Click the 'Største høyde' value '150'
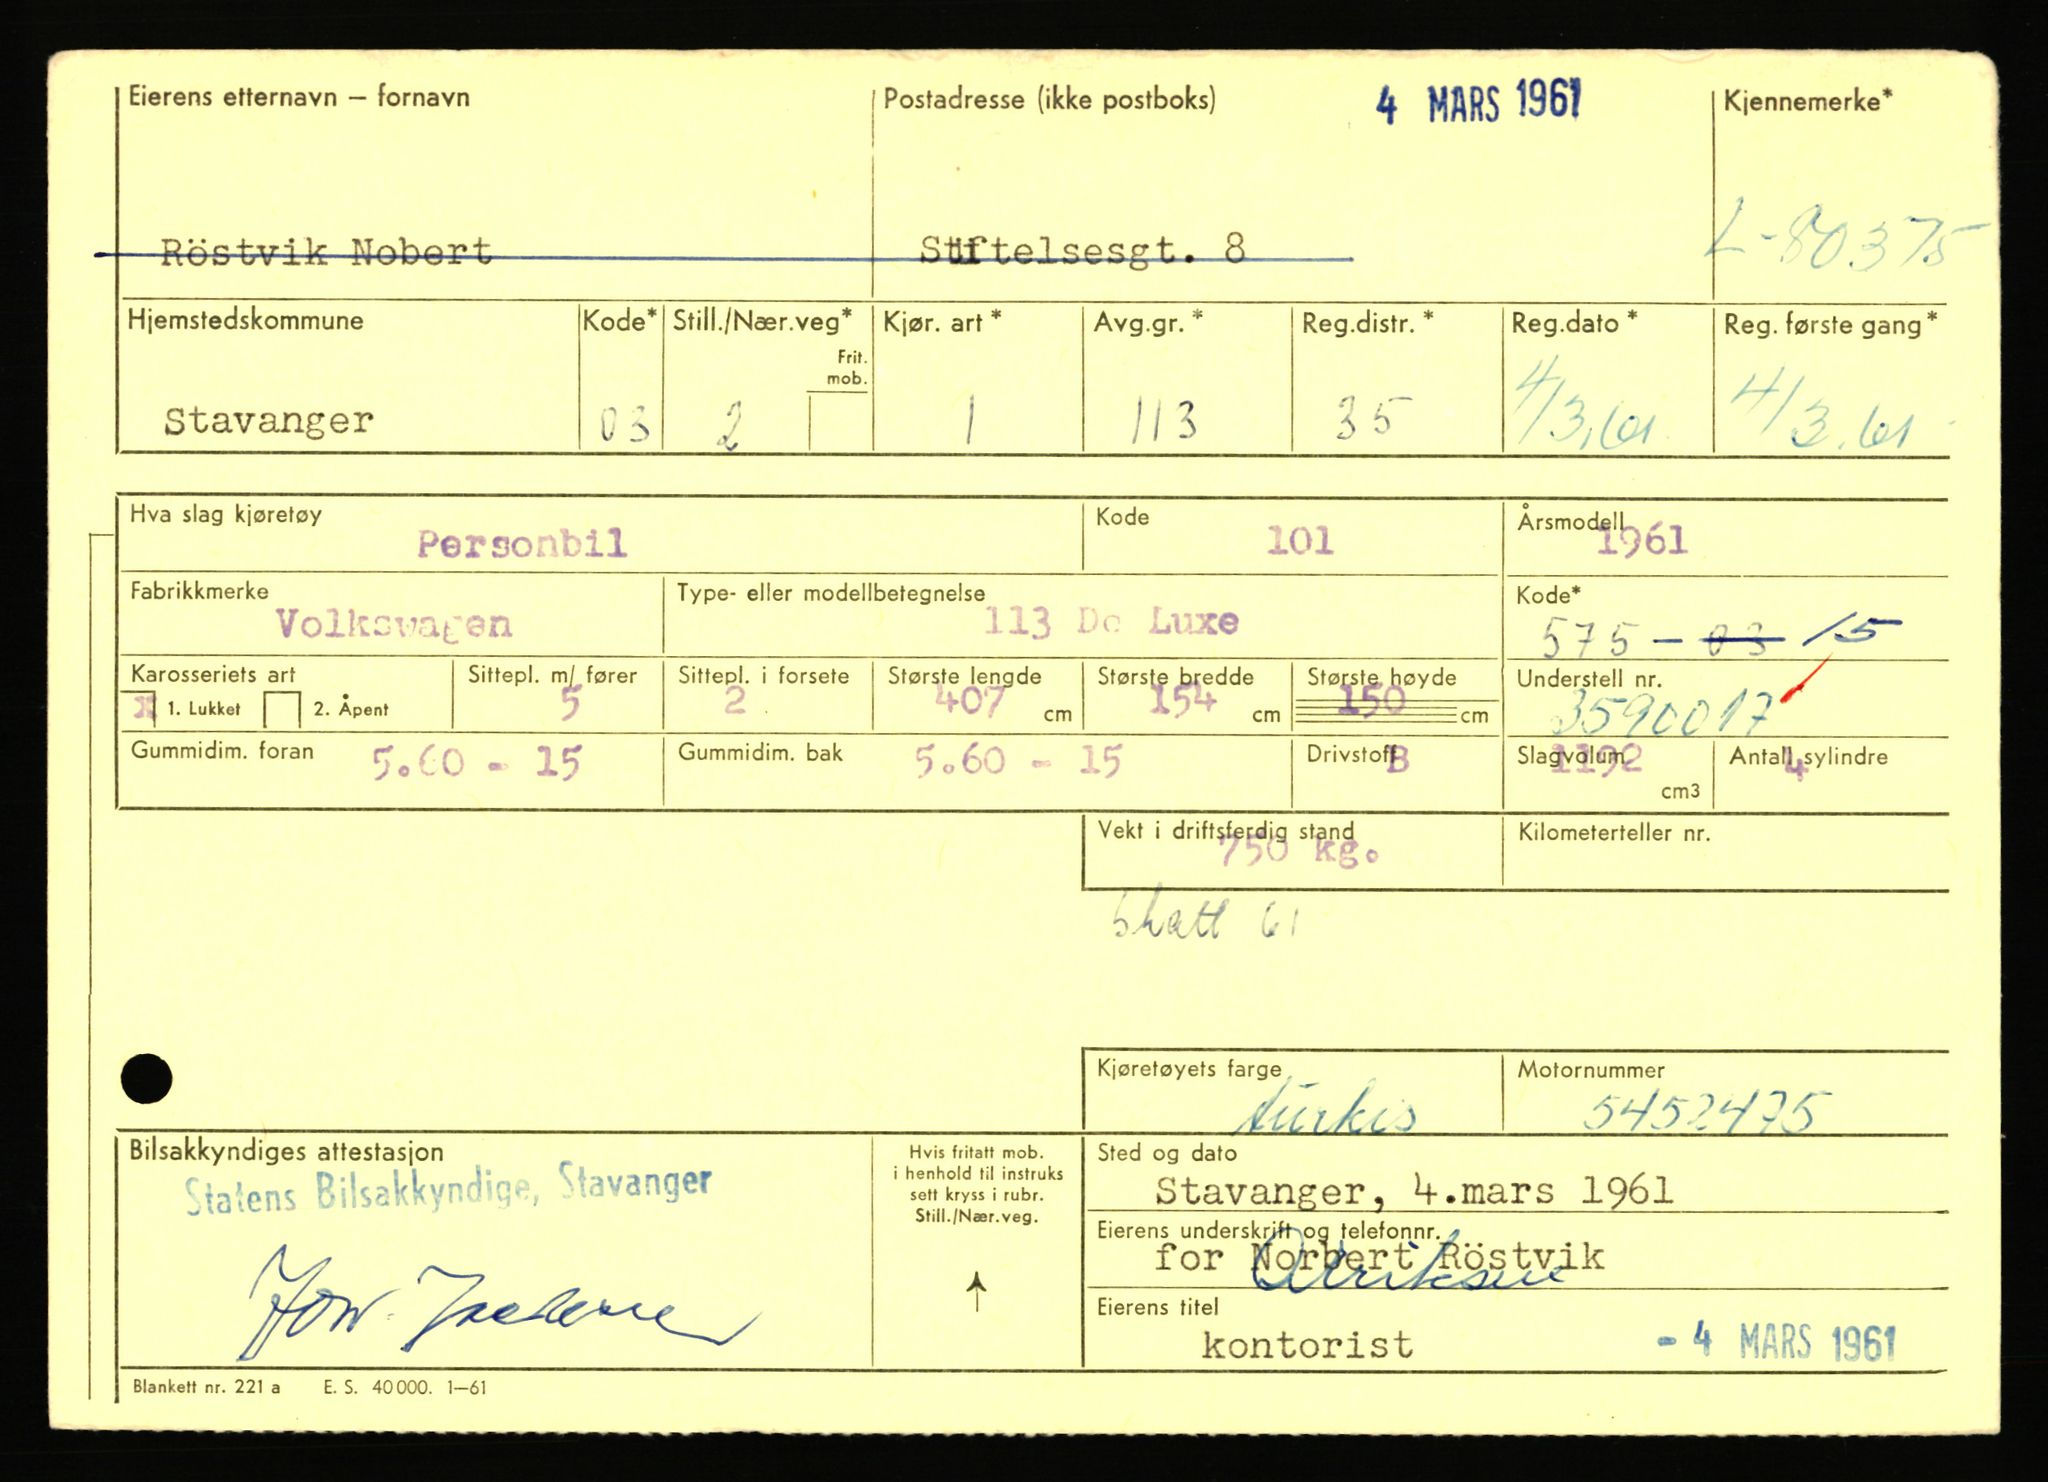The image size is (2048, 1482). (1371, 702)
